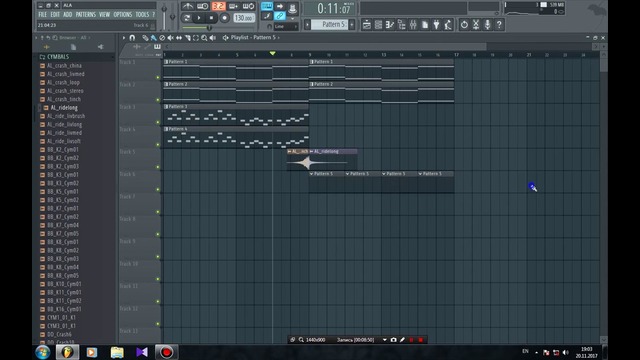640x360 pixels.
Task: Click the screenshot camera icon in recorder bar
Action: 393,340
